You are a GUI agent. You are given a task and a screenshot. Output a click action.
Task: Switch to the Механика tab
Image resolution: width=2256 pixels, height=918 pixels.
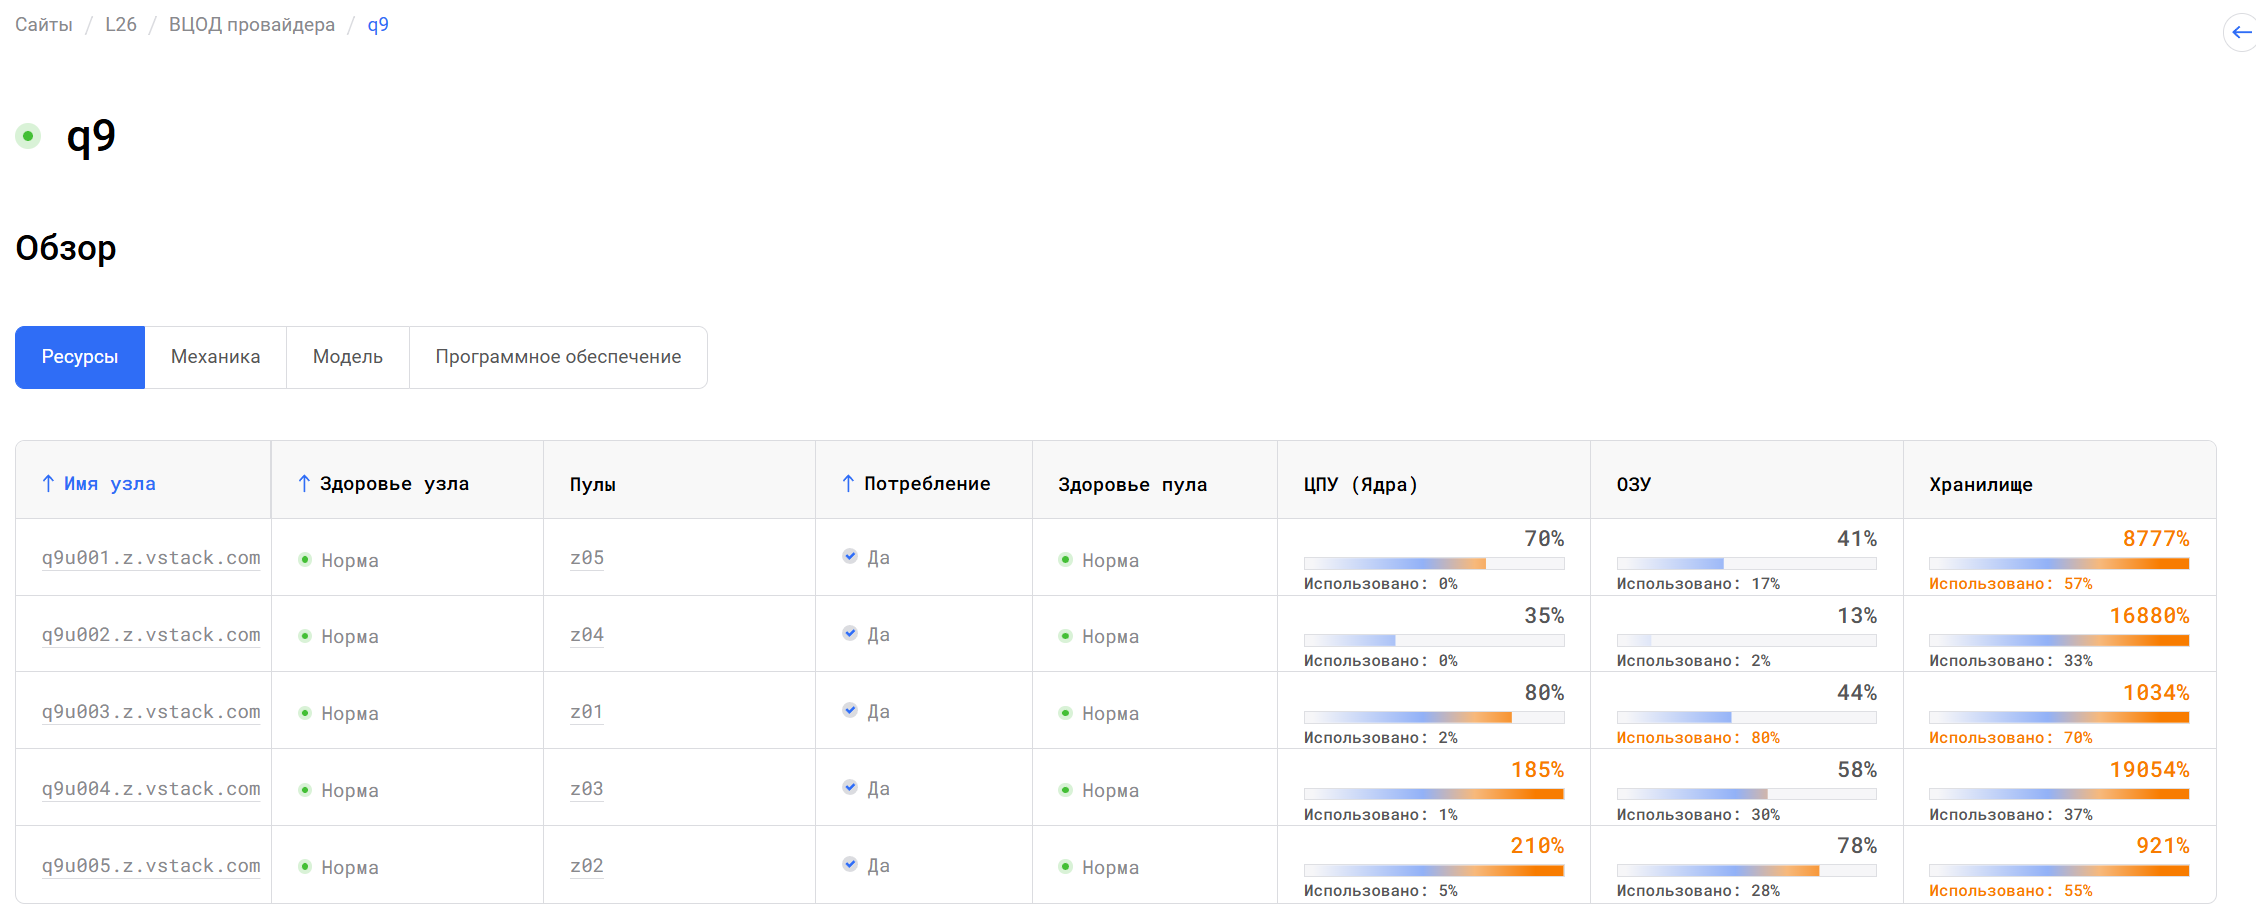(215, 357)
